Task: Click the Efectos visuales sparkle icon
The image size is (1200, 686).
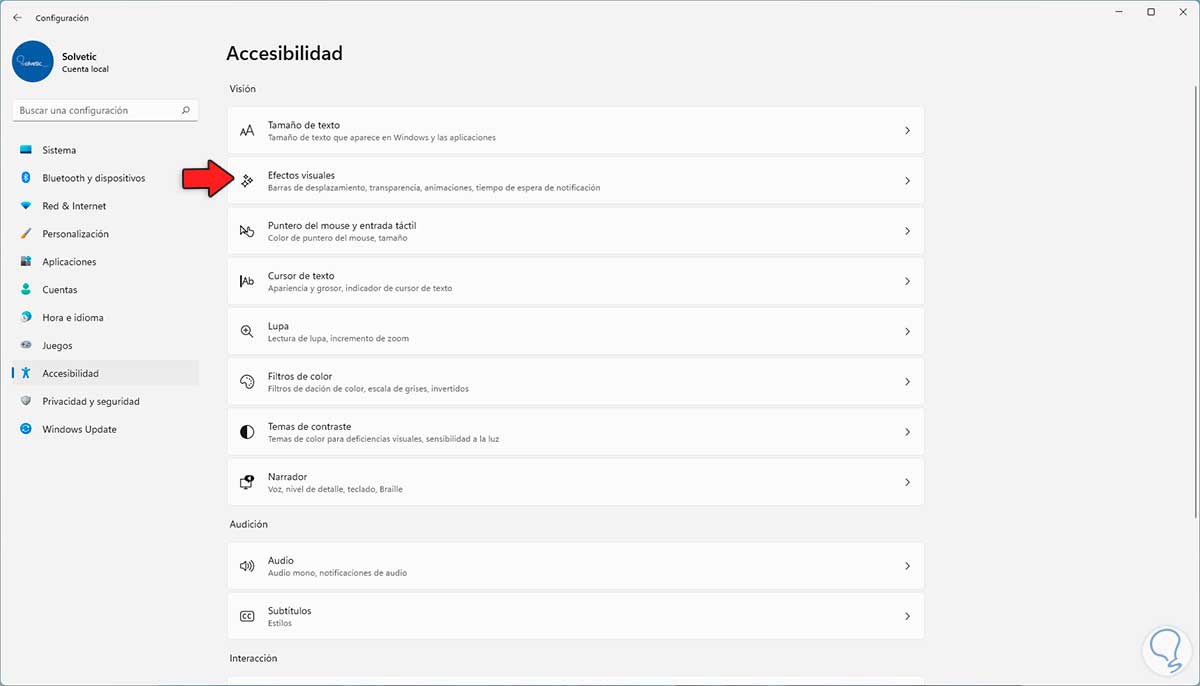Action: pos(247,181)
